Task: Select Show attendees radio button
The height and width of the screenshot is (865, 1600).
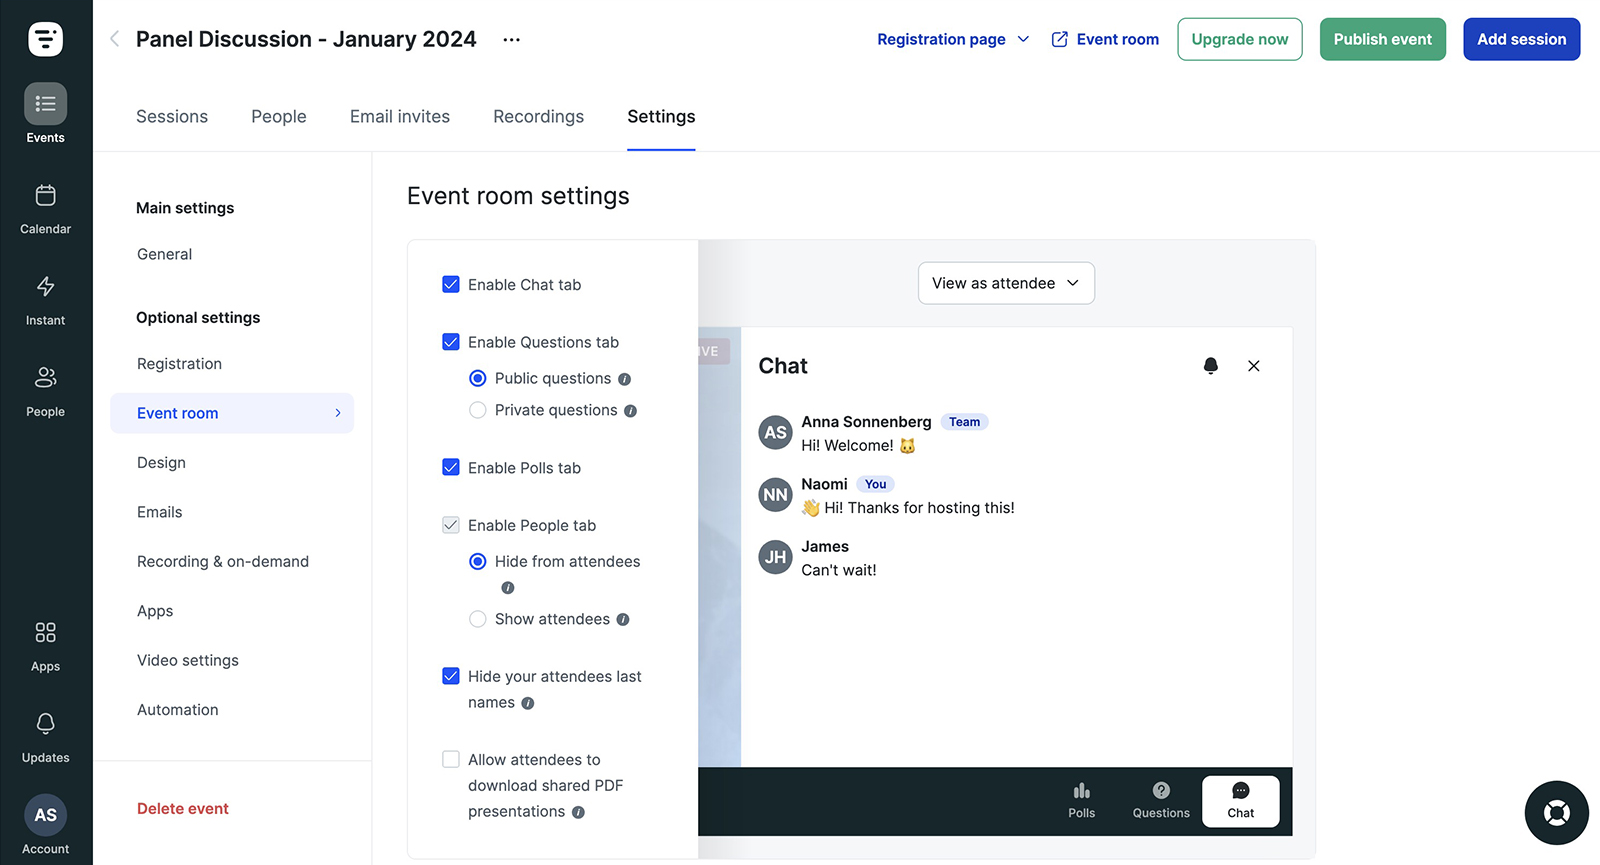Action: click(478, 619)
